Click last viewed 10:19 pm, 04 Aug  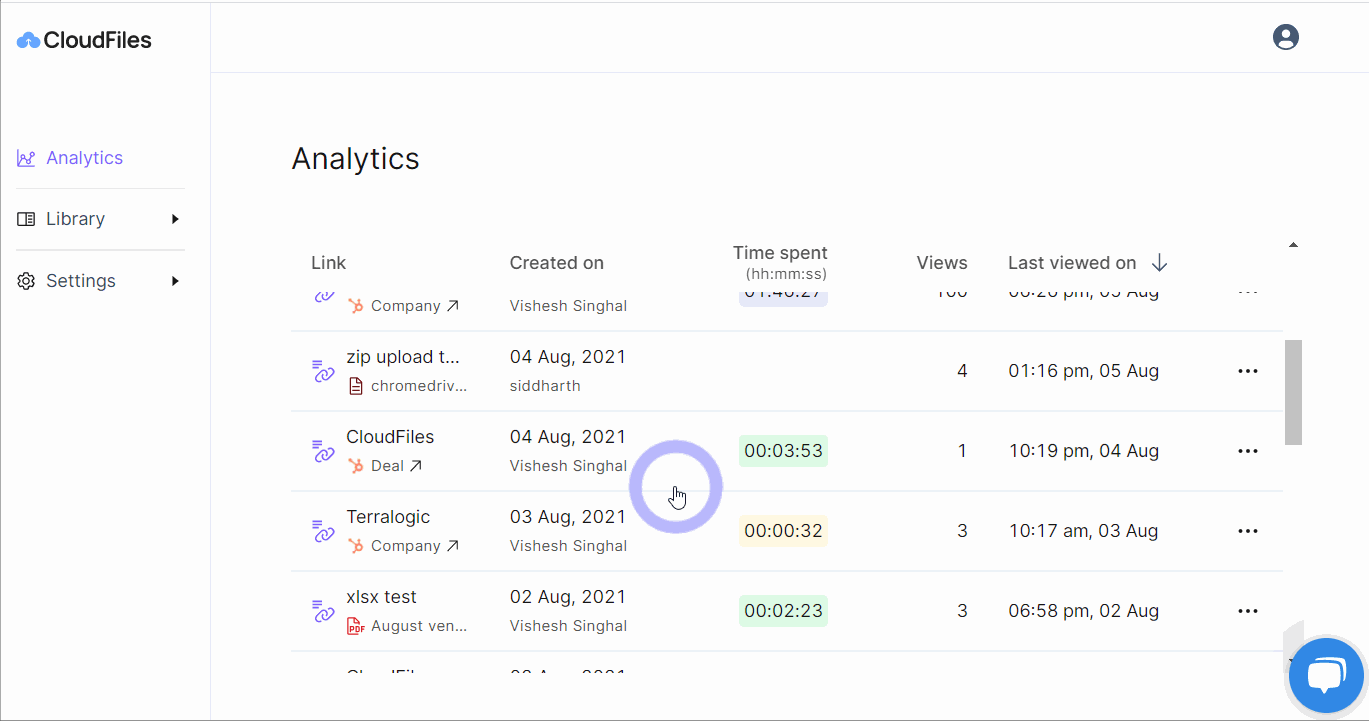(1083, 451)
